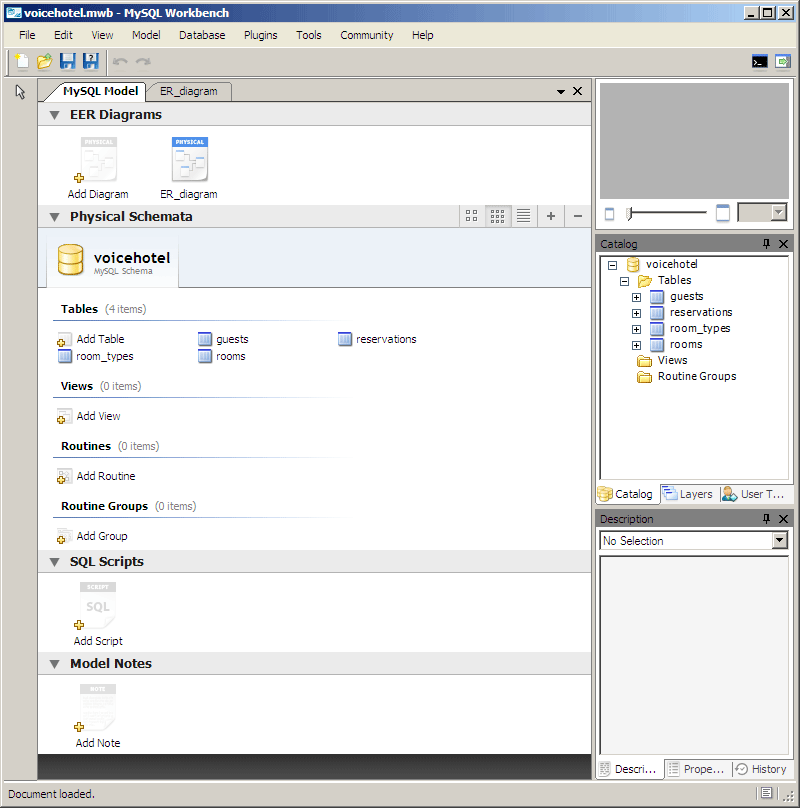This screenshot has width=800, height=808.
Task: Select the rooms table in schemata
Action: (222, 356)
